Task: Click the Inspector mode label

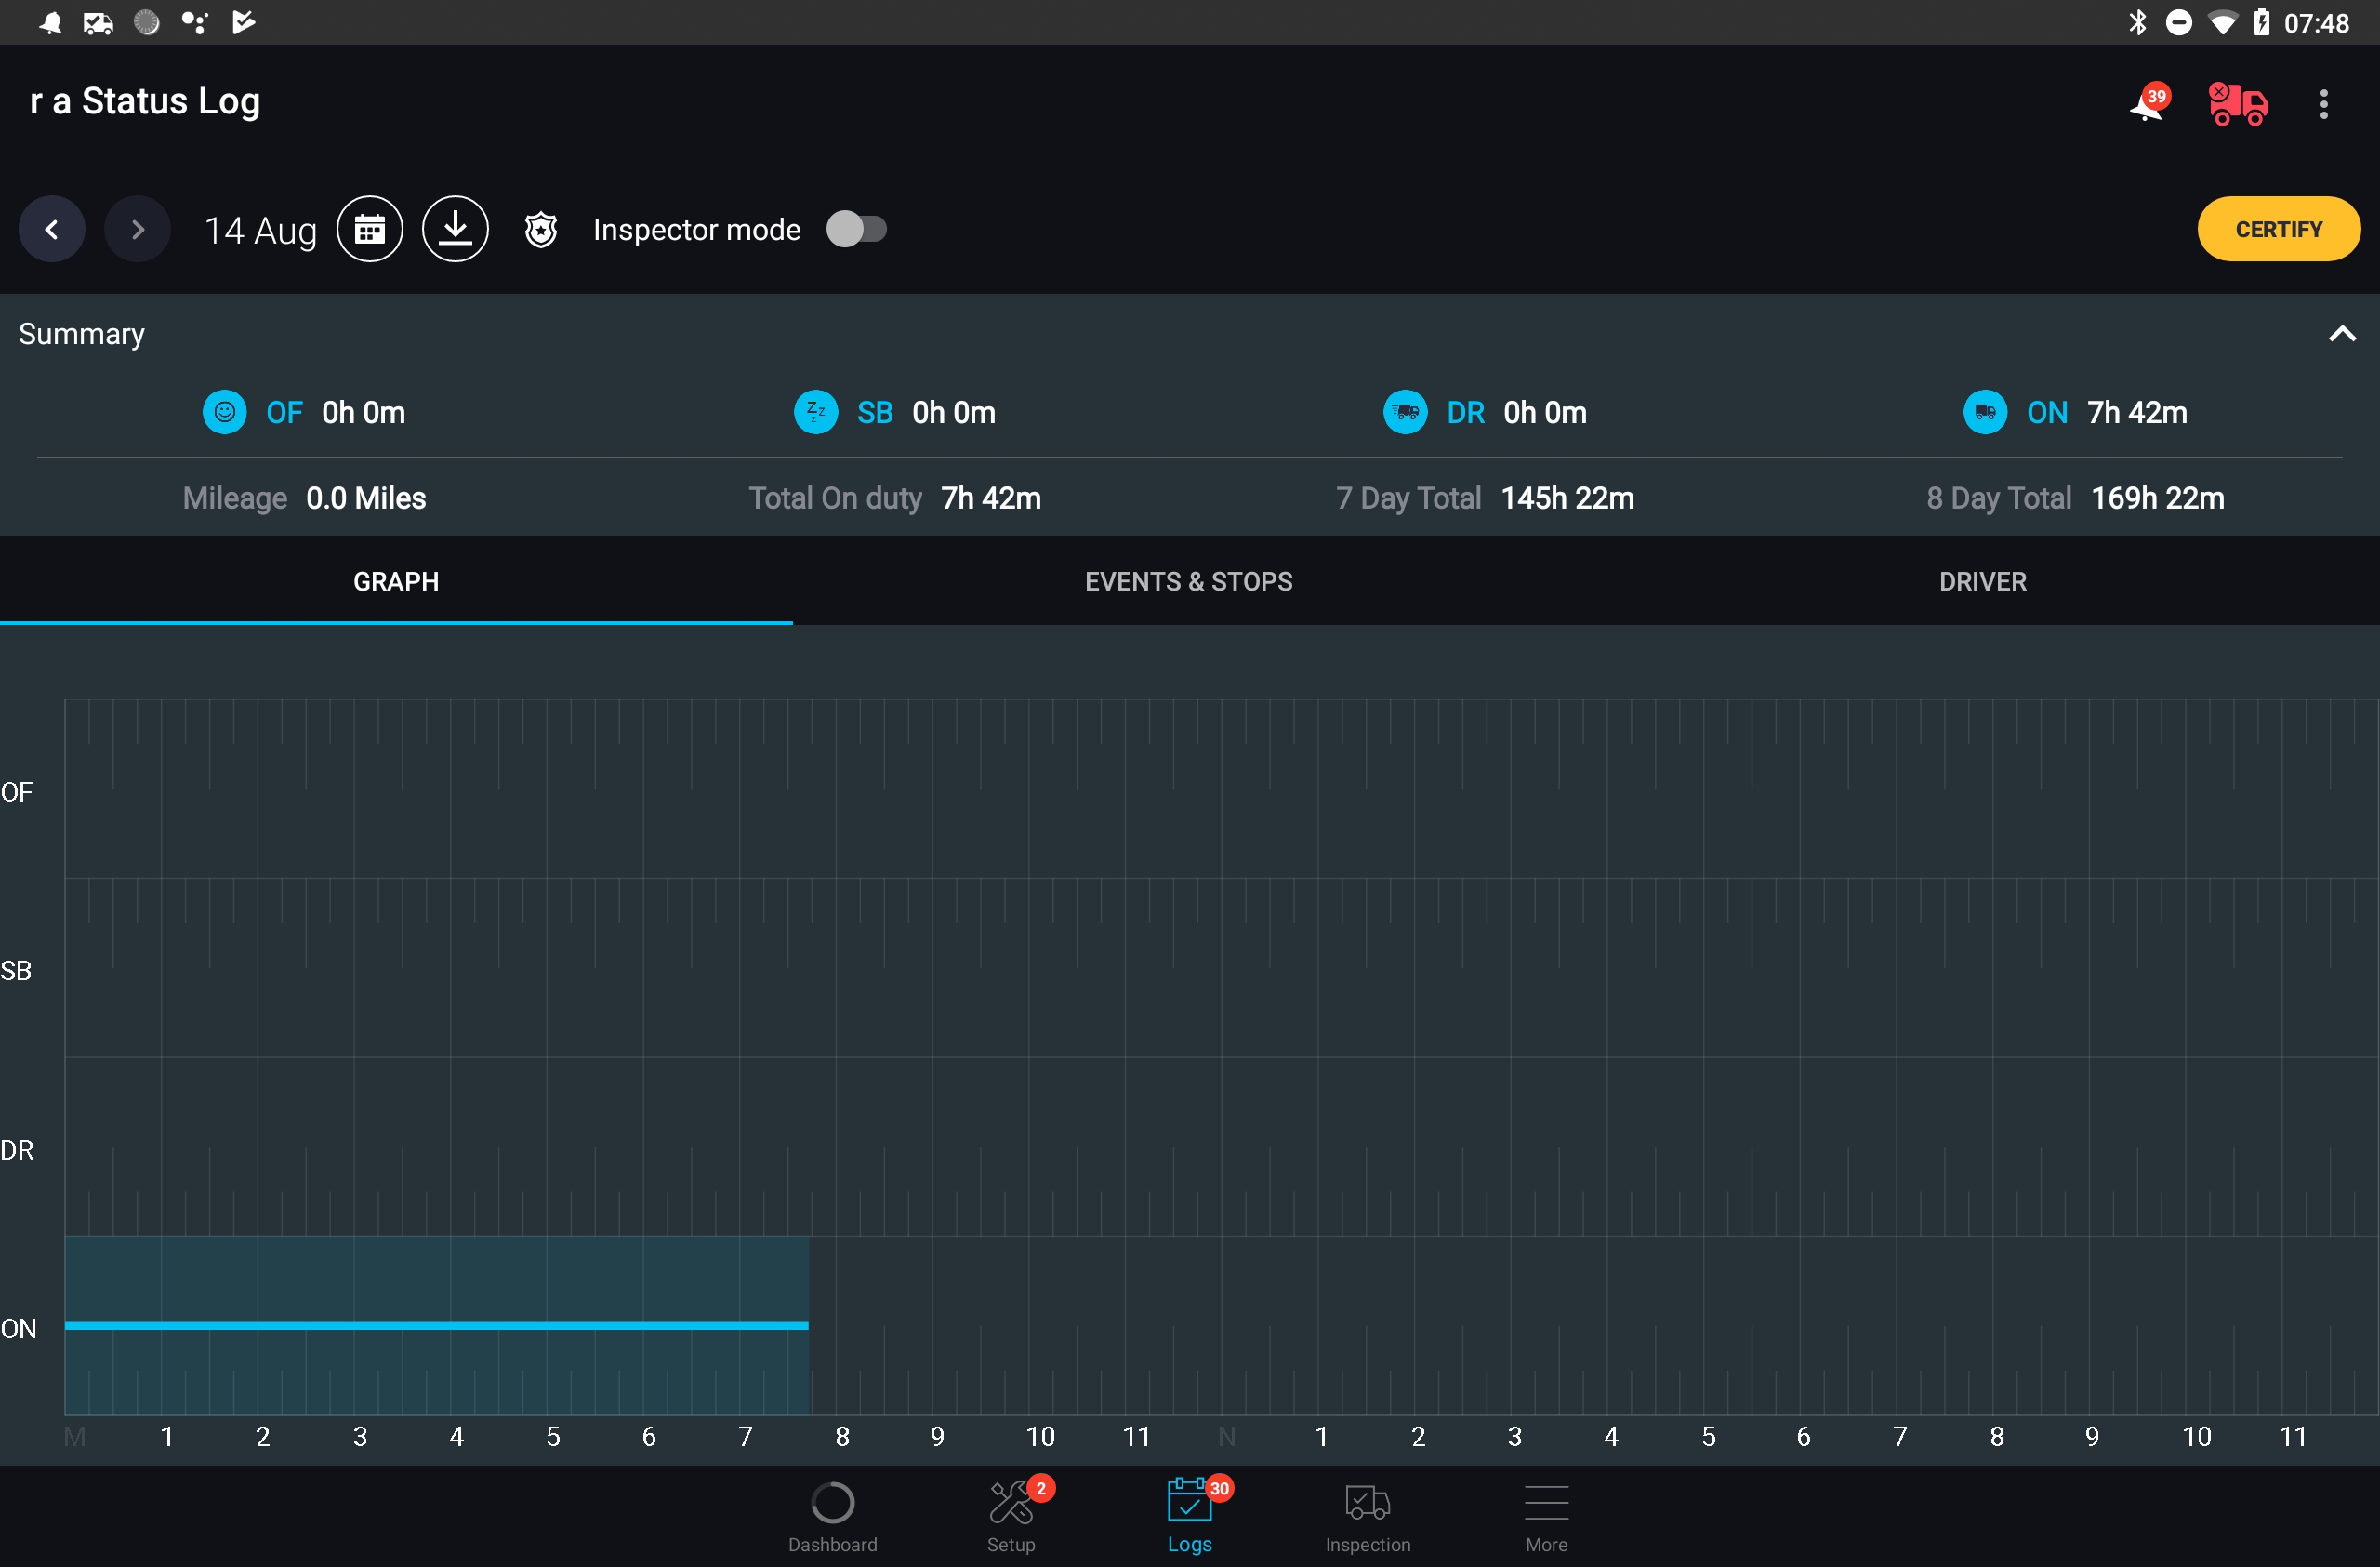Action: pyautogui.click(x=697, y=230)
